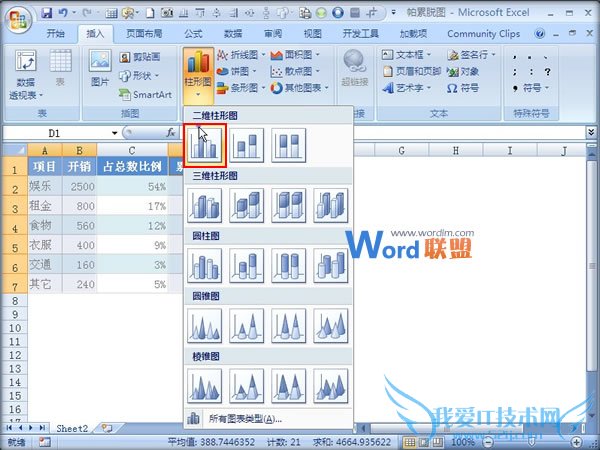
Task: Select the first 3D column chart (三维柱形图)
Action: [x=205, y=205]
